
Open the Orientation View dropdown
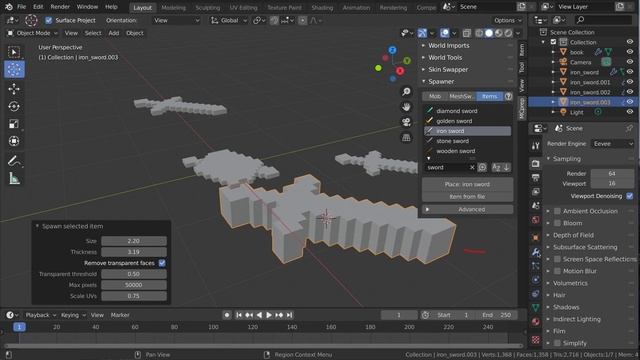pyautogui.click(x=176, y=20)
